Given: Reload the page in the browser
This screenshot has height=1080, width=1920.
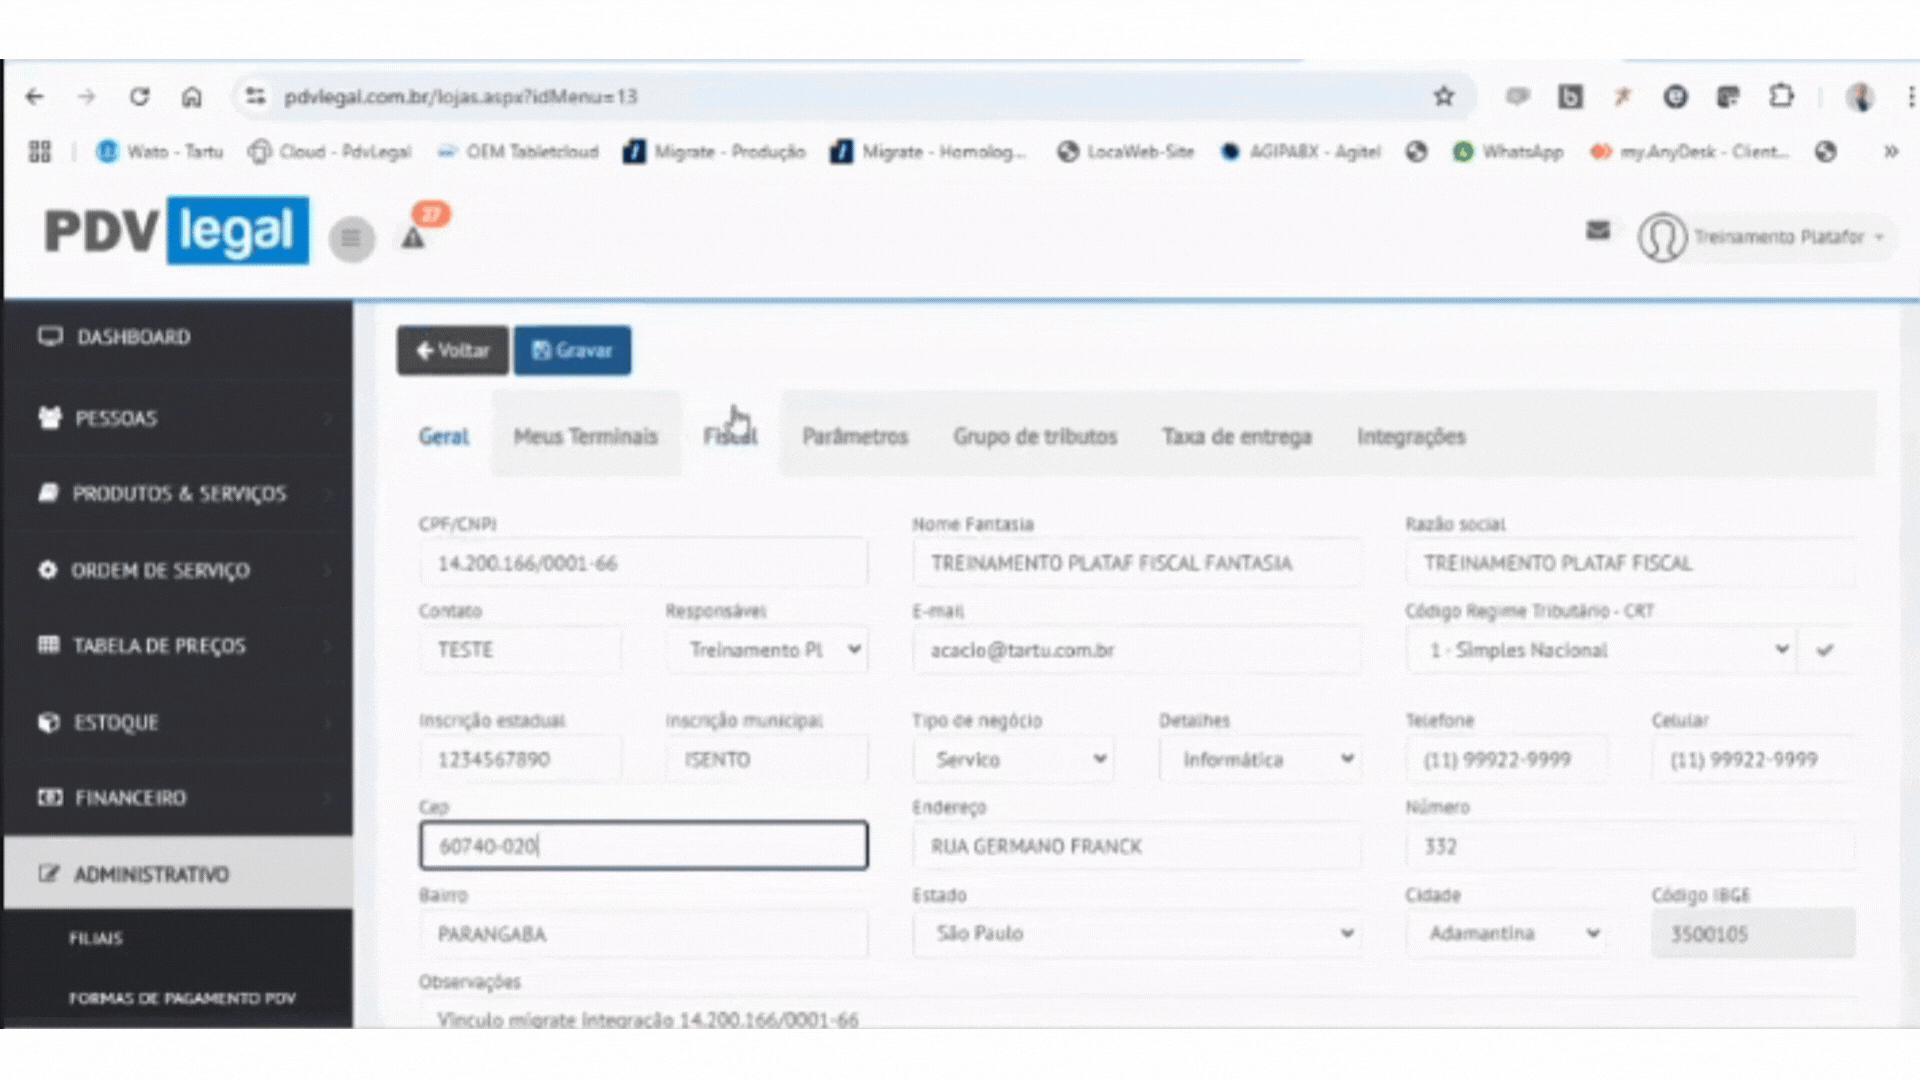Looking at the screenshot, I should tap(139, 96).
